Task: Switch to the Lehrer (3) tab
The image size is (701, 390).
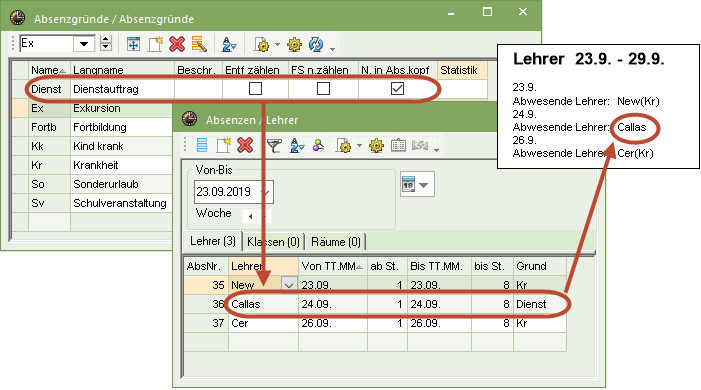Action: pos(212,242)
